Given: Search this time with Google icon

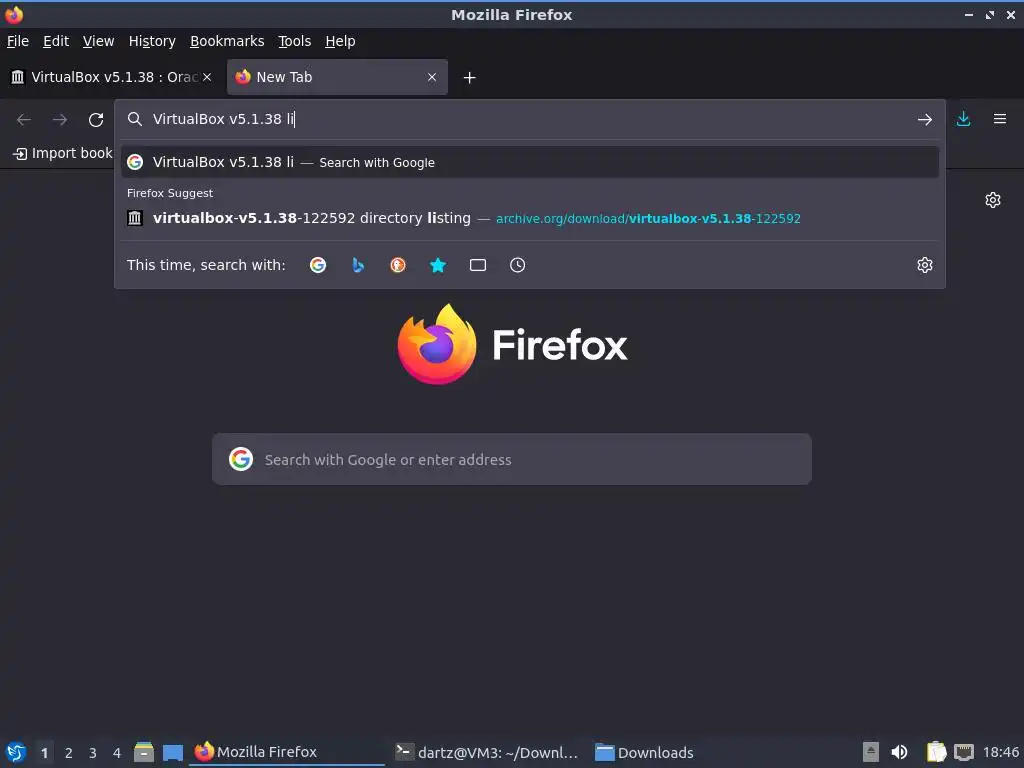Looking at the screenshot, I should [318, 265].
